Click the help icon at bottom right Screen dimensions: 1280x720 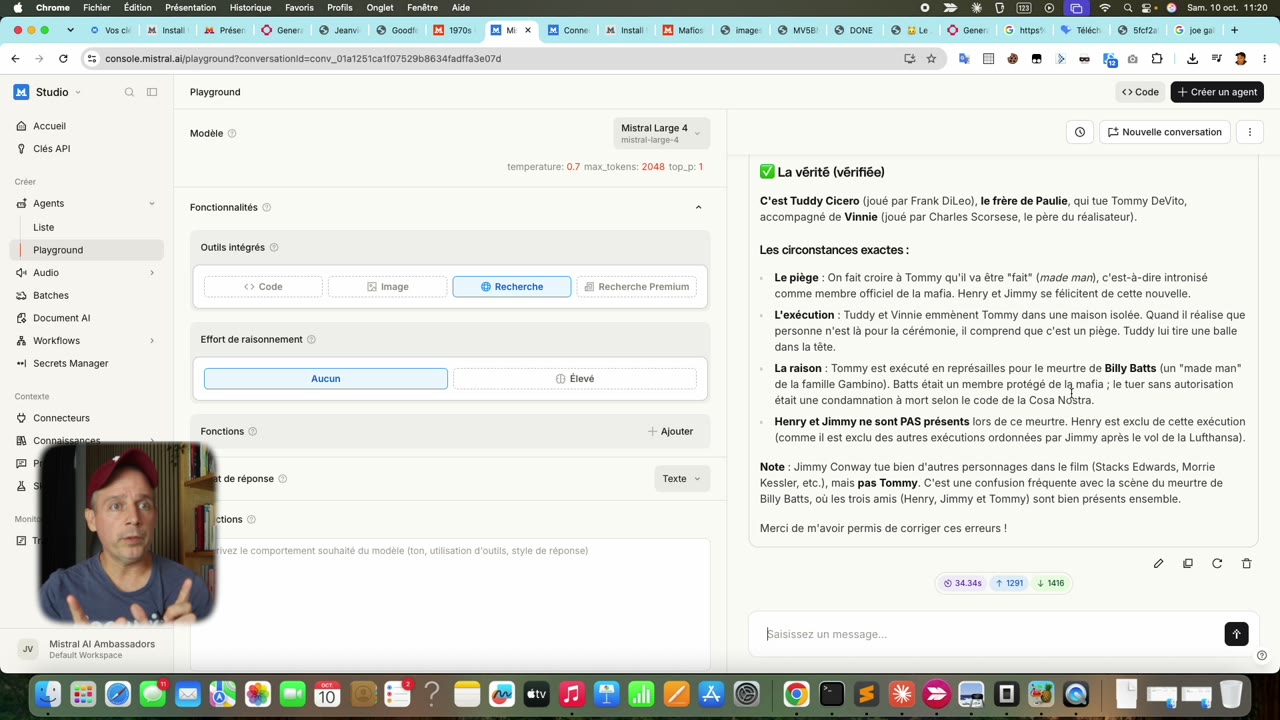pos(1262,656)
